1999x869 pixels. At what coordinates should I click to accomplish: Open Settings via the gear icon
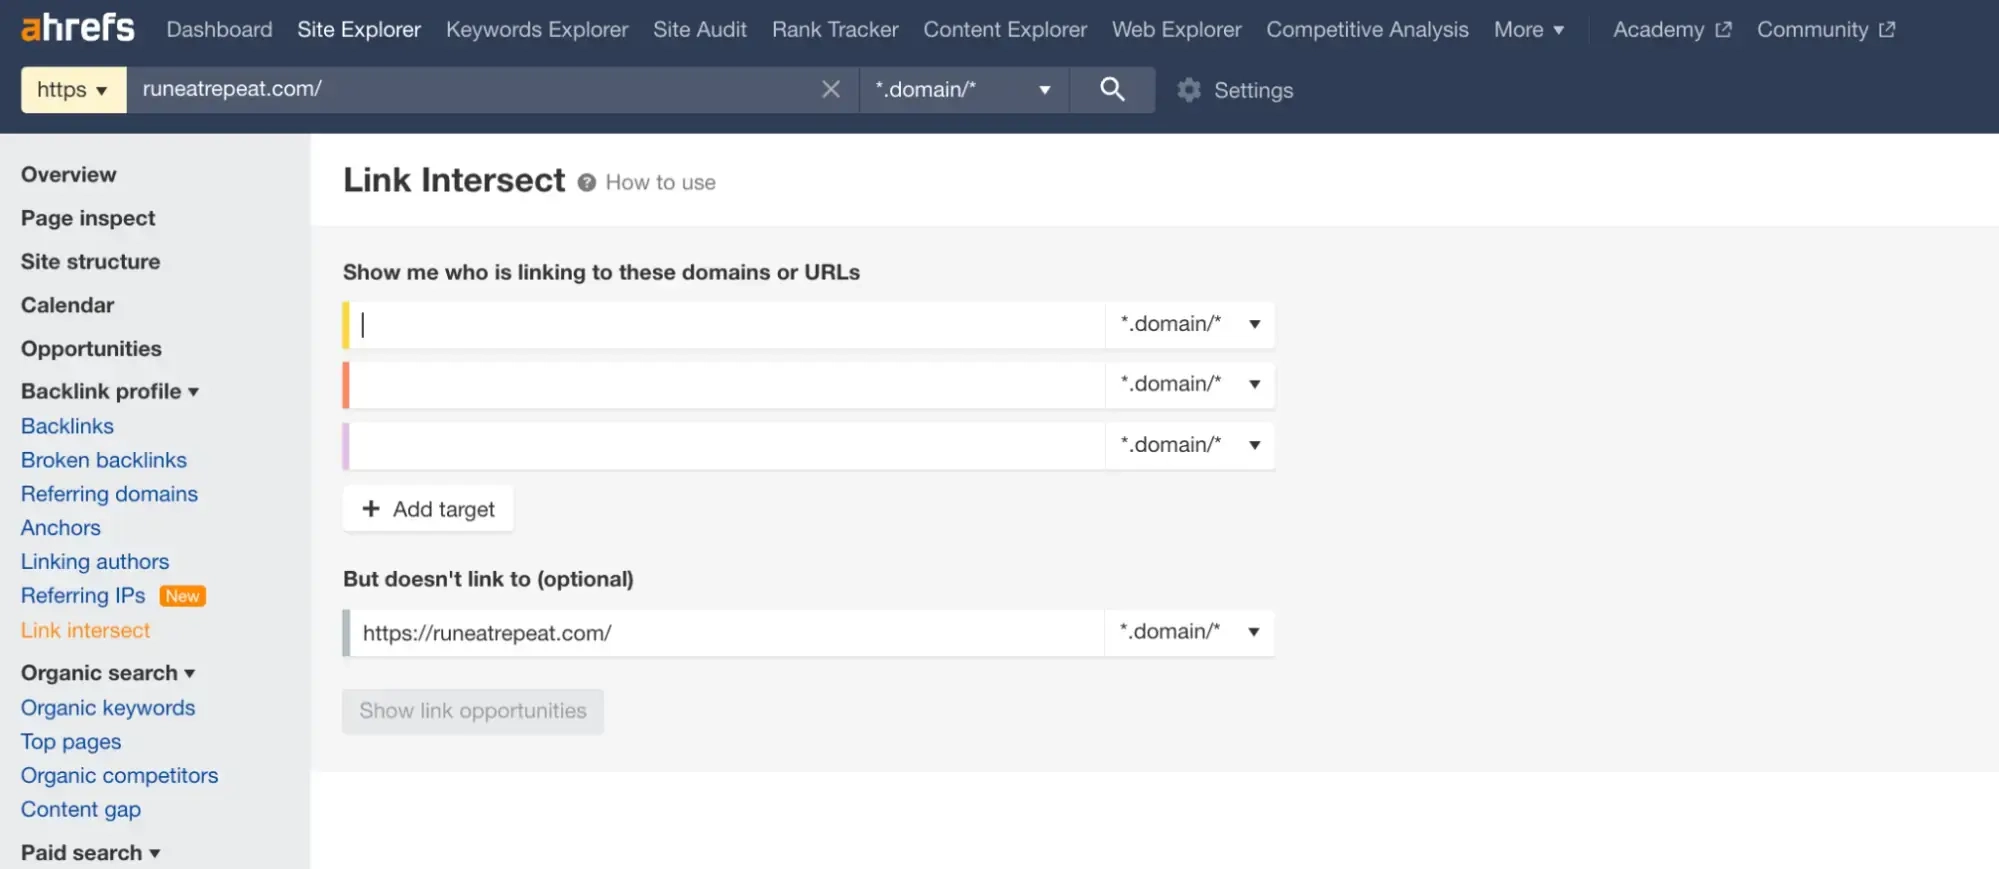coord(1189,90)
